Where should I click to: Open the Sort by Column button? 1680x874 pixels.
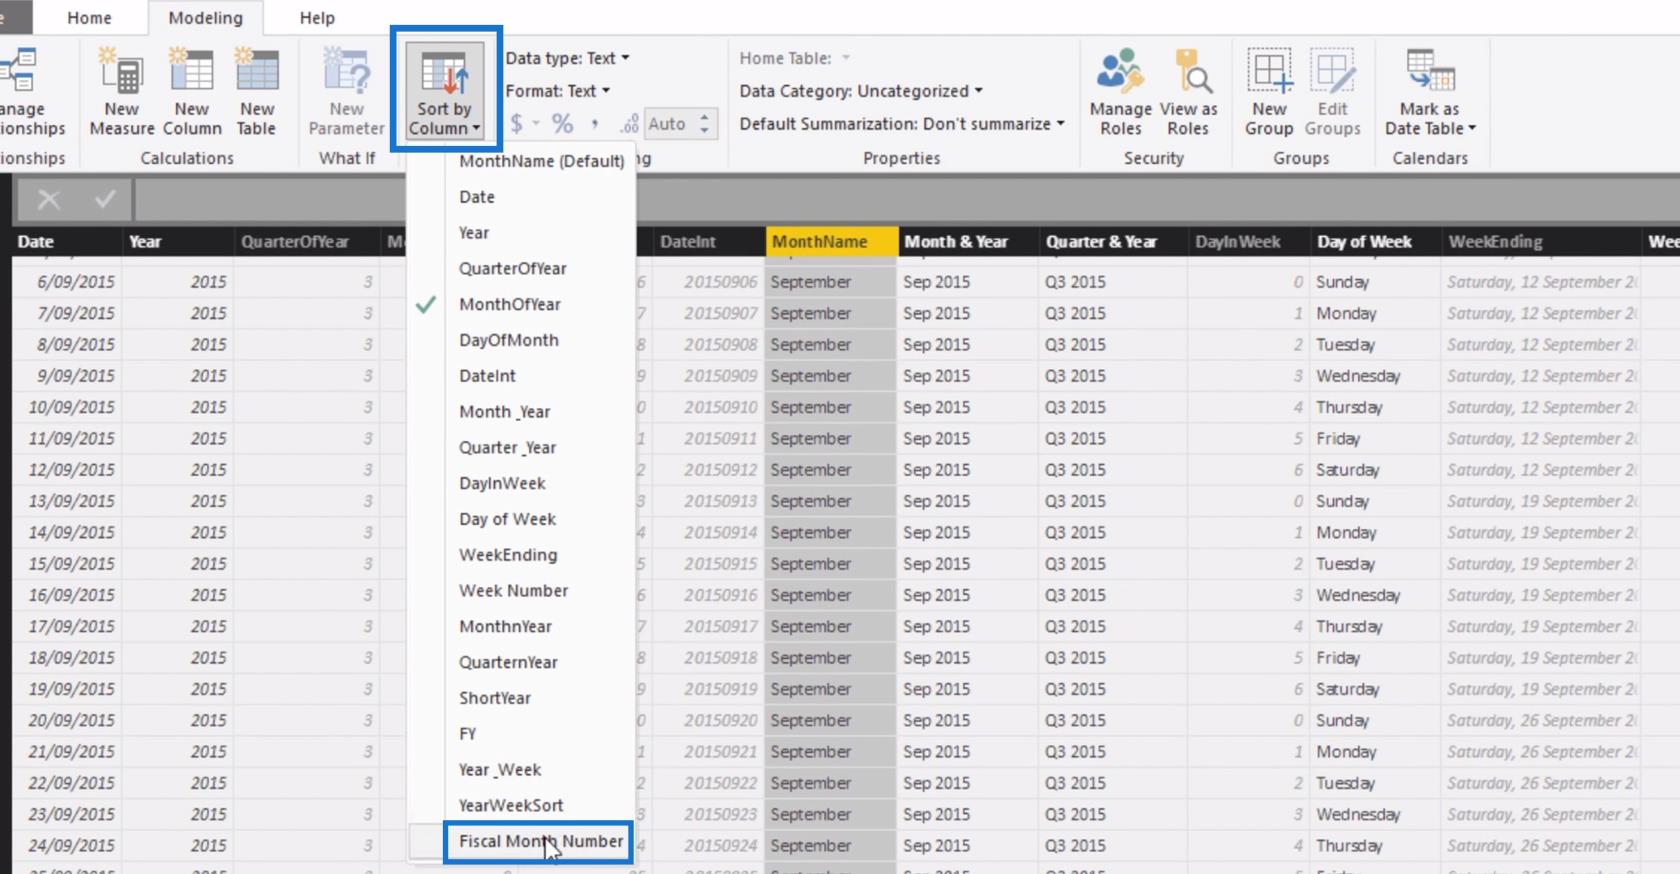[445, 92]
